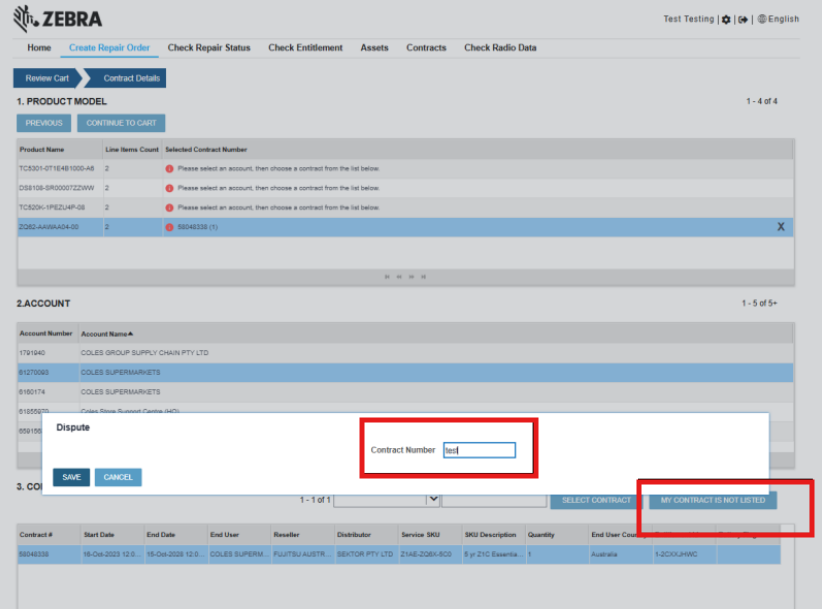The width and height of the screenshot is (822, 609).
Task: Click MY CONTRACT IS NOT LISTED button
Action: click(x=713, y=501)
